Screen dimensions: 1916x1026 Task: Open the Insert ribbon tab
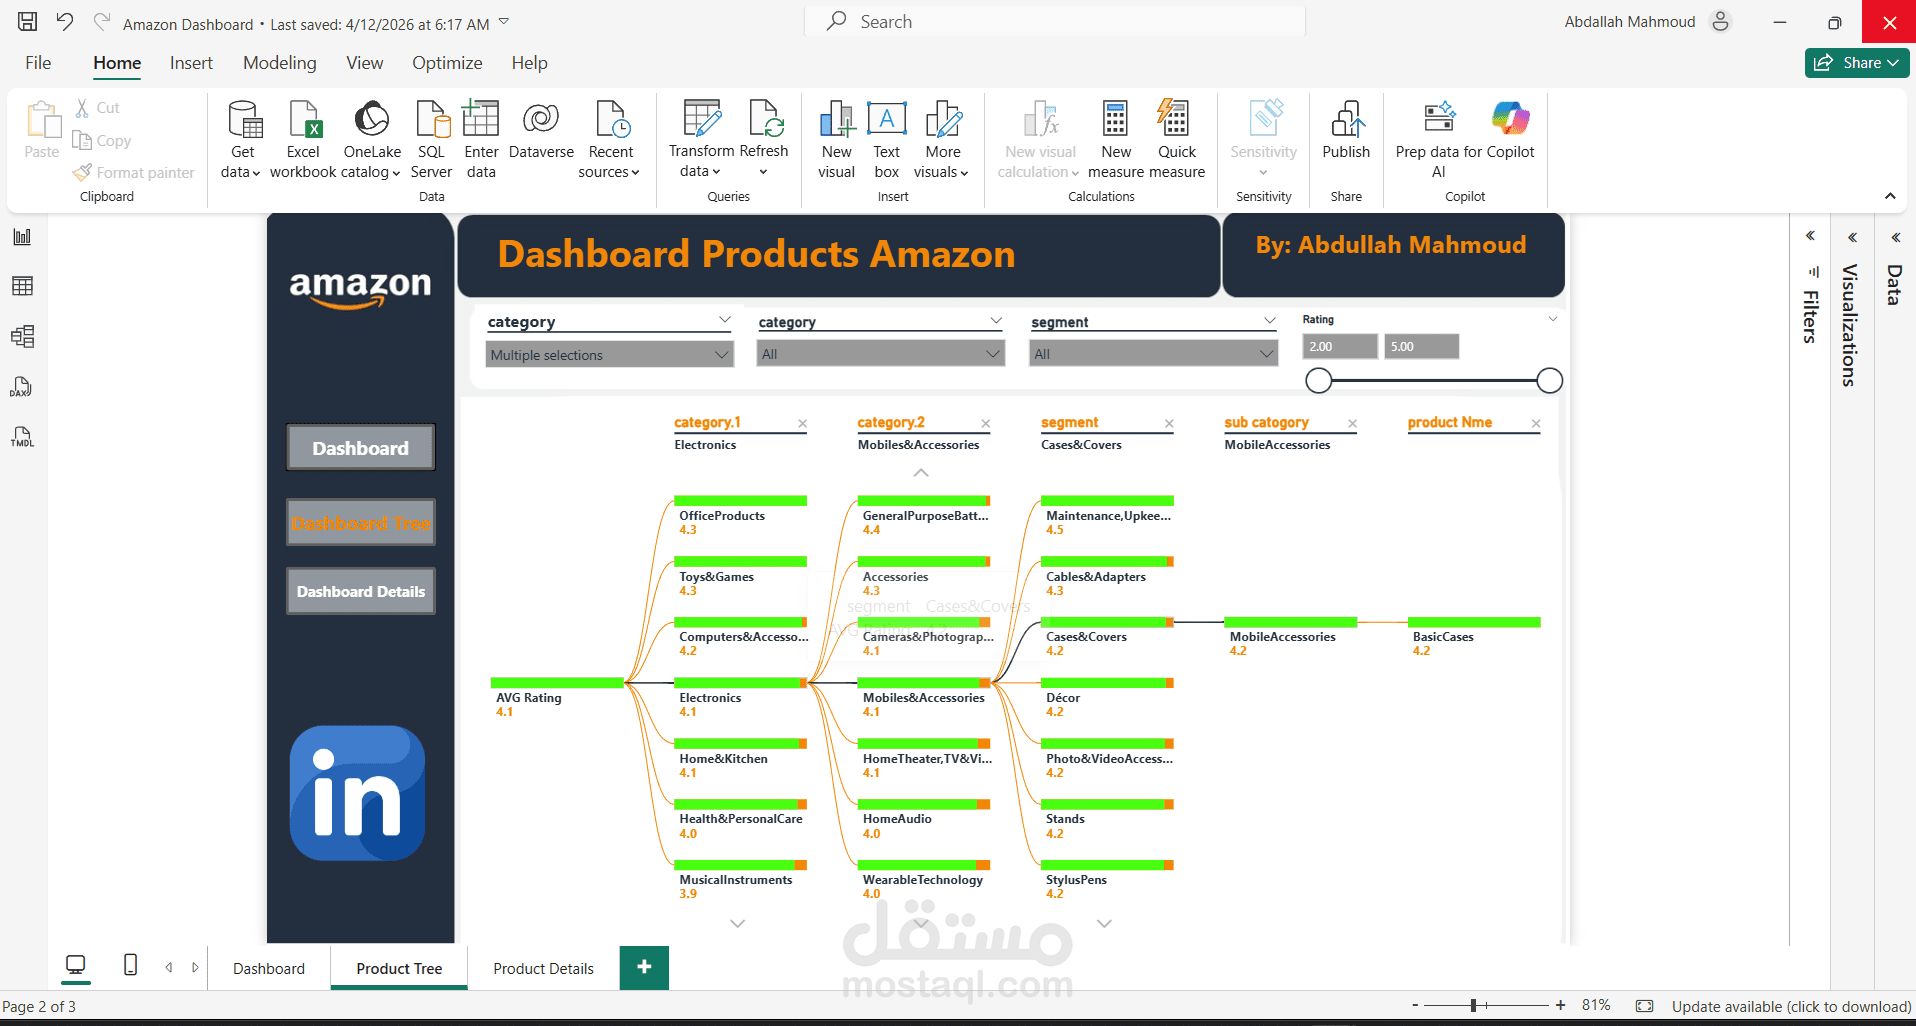pos(191,63)
